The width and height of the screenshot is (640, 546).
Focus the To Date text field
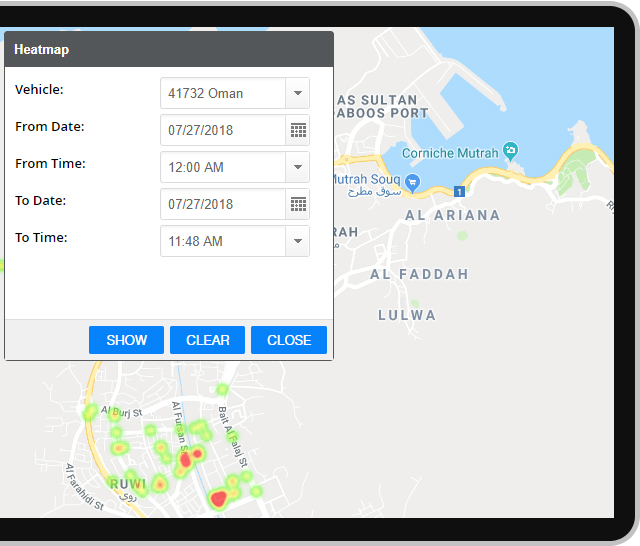tap(223, 204)
